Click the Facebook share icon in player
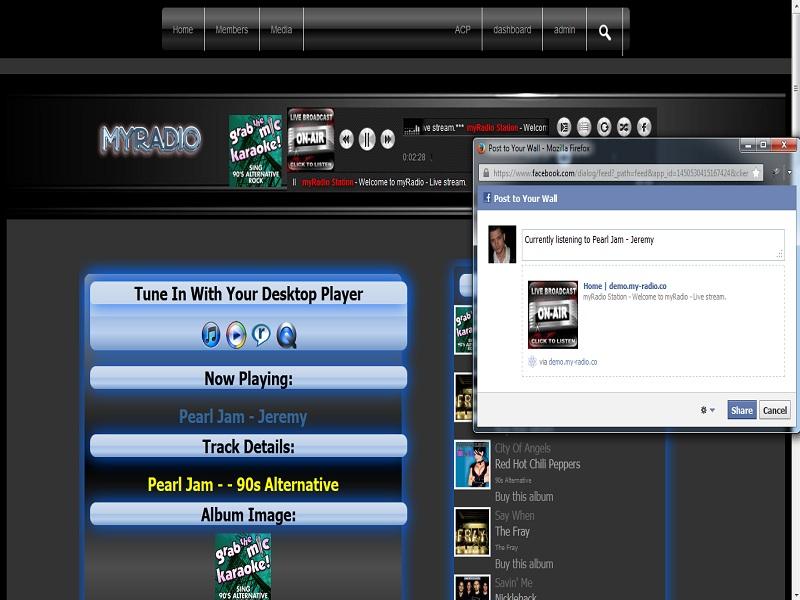 tap(644, 127)
